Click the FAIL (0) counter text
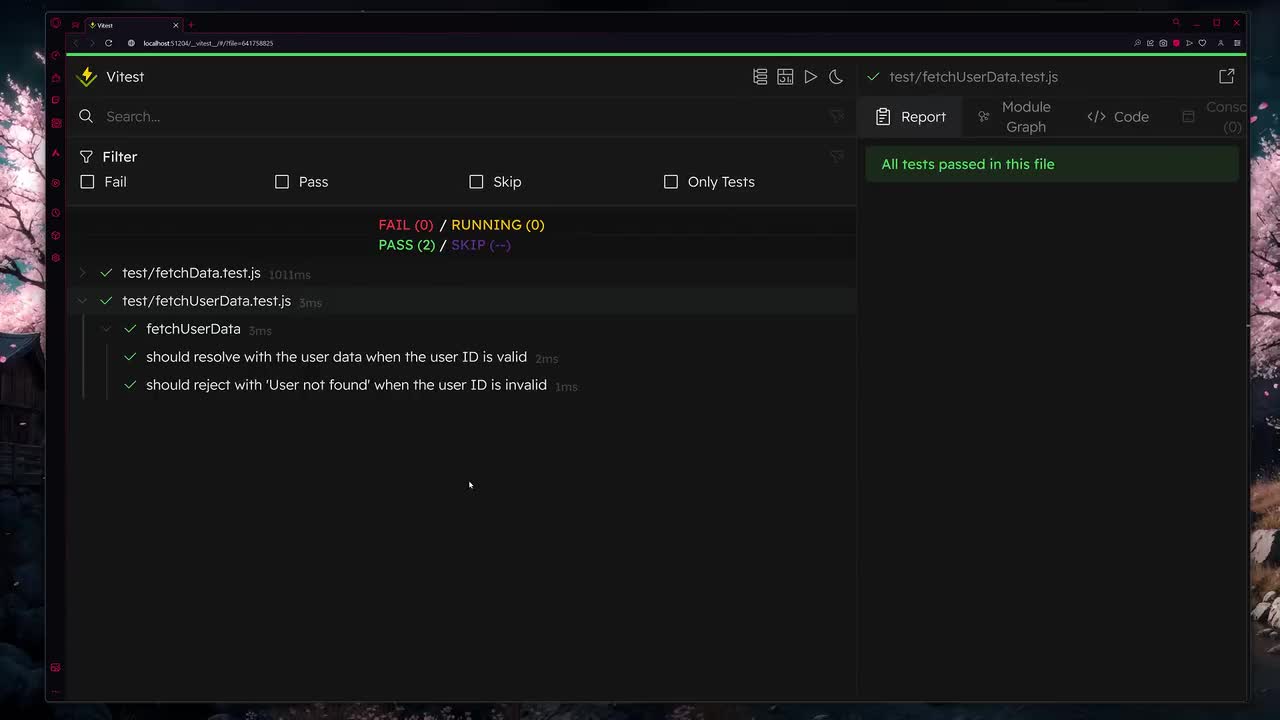Image resolution: width=1280 pixels, height=720 pixels. coord(406,225)
